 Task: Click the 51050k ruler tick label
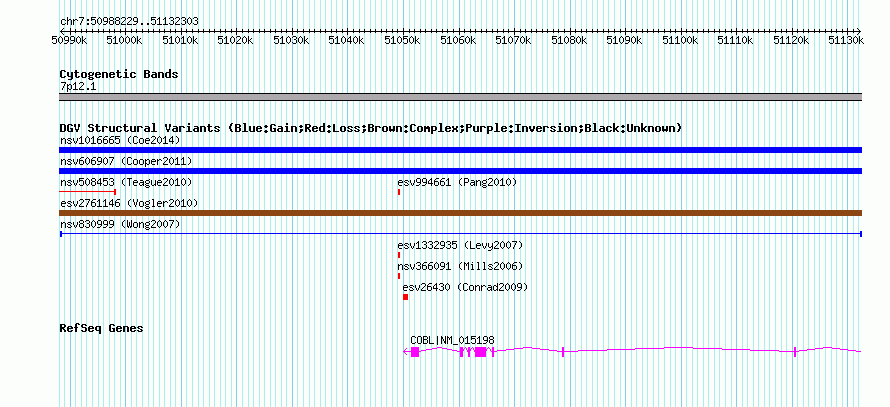(x=402, y=40)
